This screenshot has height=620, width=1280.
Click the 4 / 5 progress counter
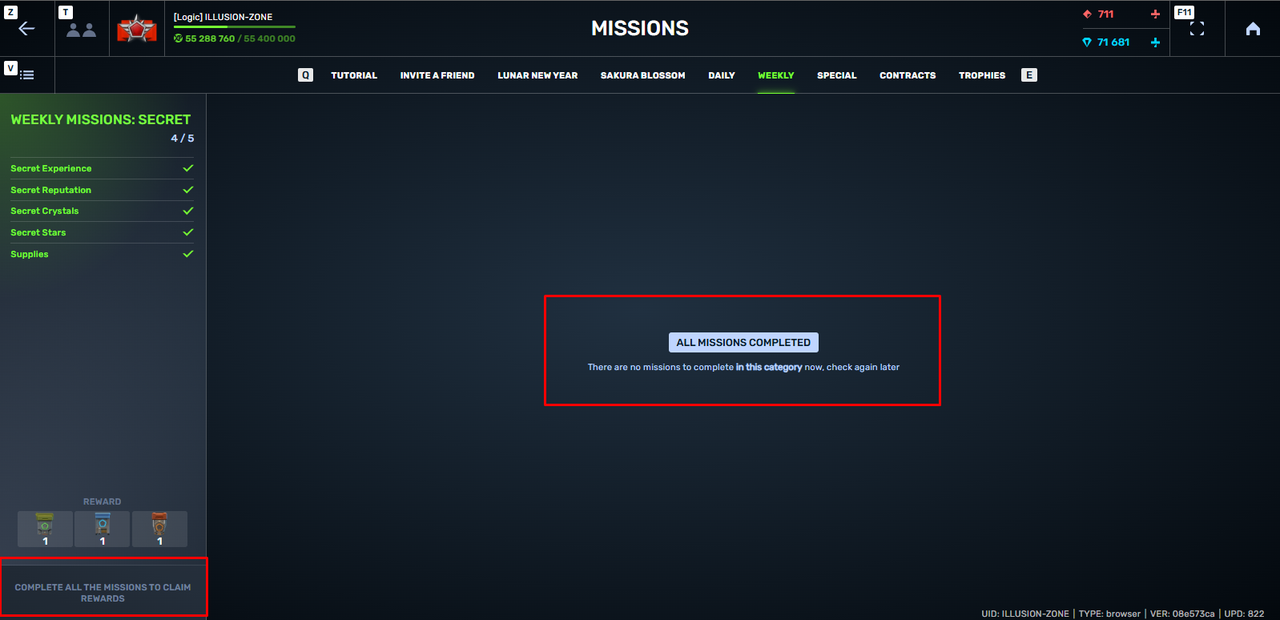click(x=182, y=139)
